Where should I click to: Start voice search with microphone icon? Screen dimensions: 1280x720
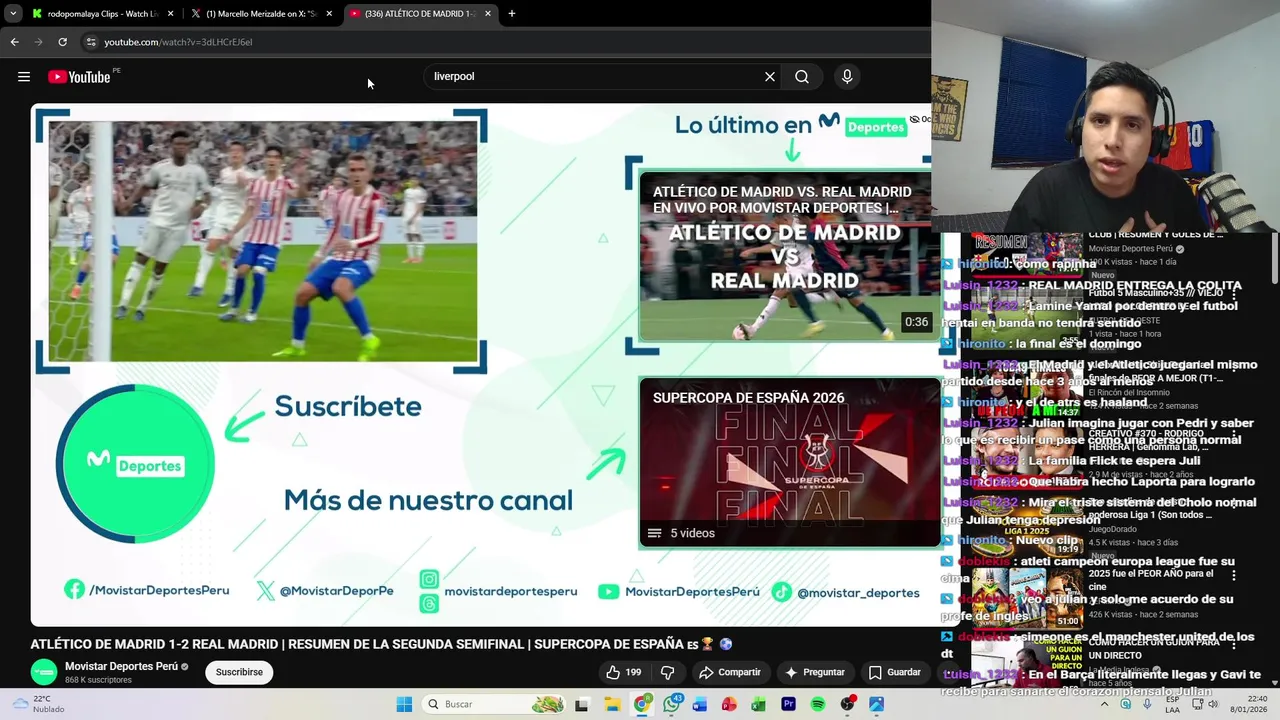[x=847, y=77]
